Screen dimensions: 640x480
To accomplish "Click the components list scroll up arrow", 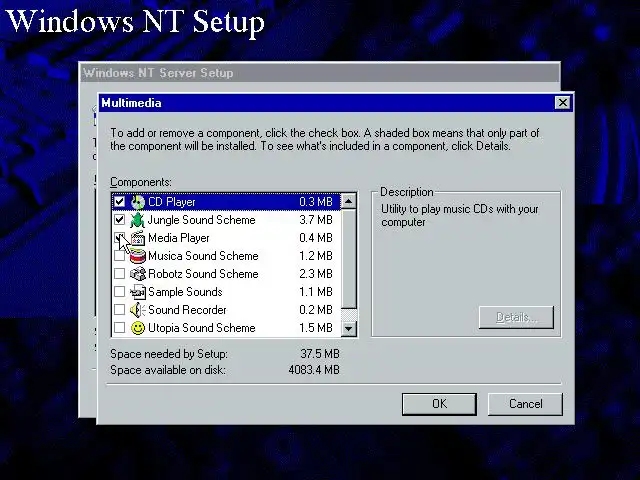I will pyautogui.click(x=349, y=201).
